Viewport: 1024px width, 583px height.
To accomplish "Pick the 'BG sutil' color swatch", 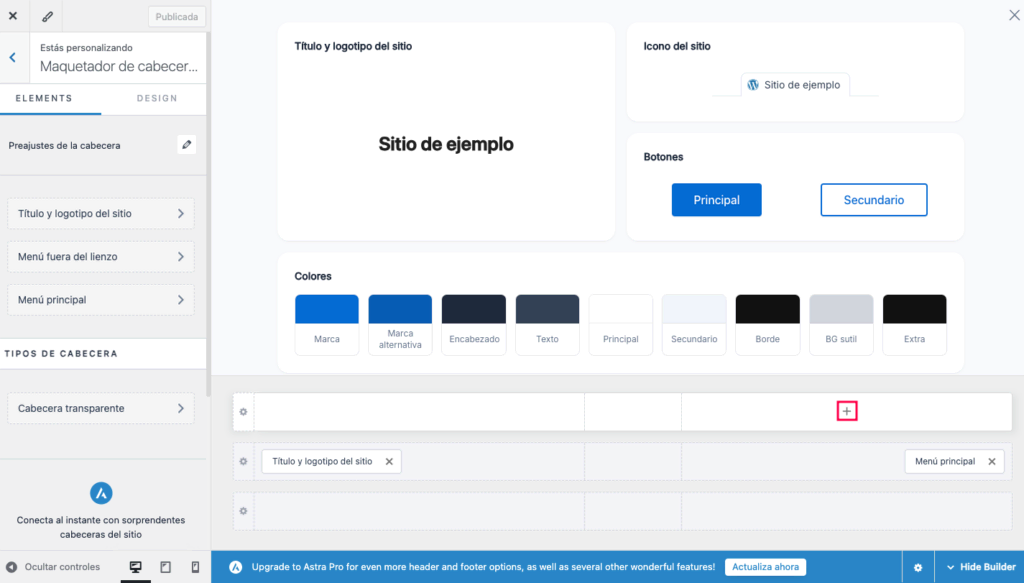I will (x=841, y=324).
